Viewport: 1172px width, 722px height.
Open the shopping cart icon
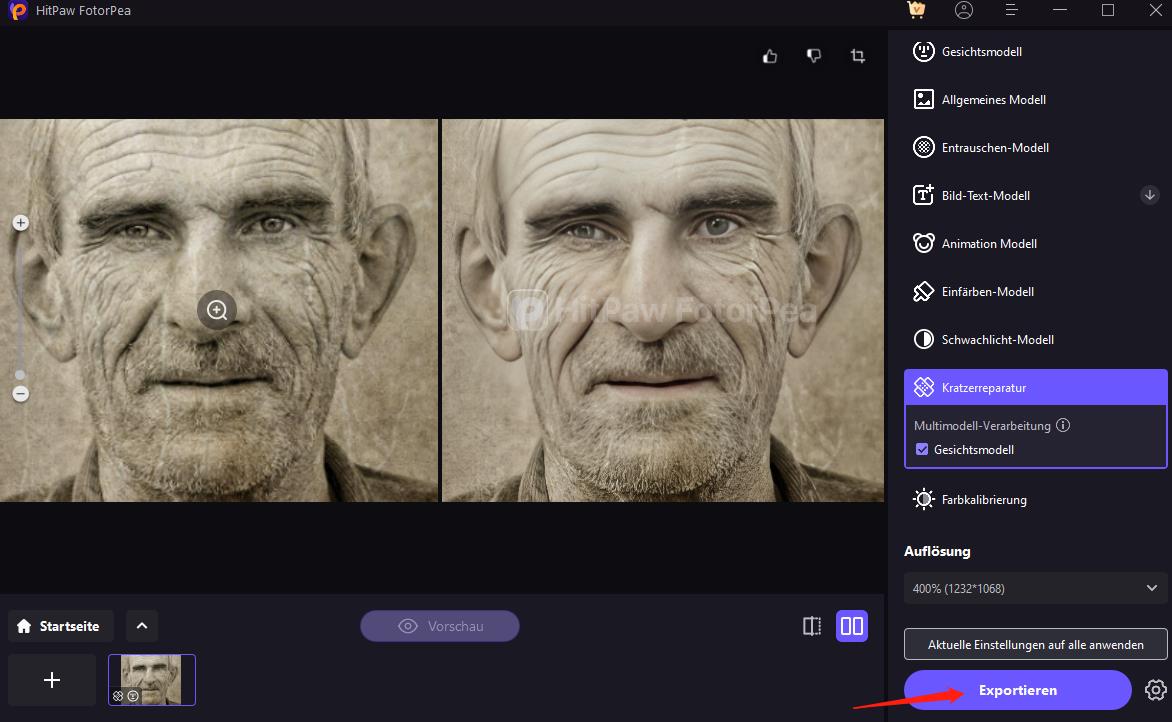coord(915,10)
